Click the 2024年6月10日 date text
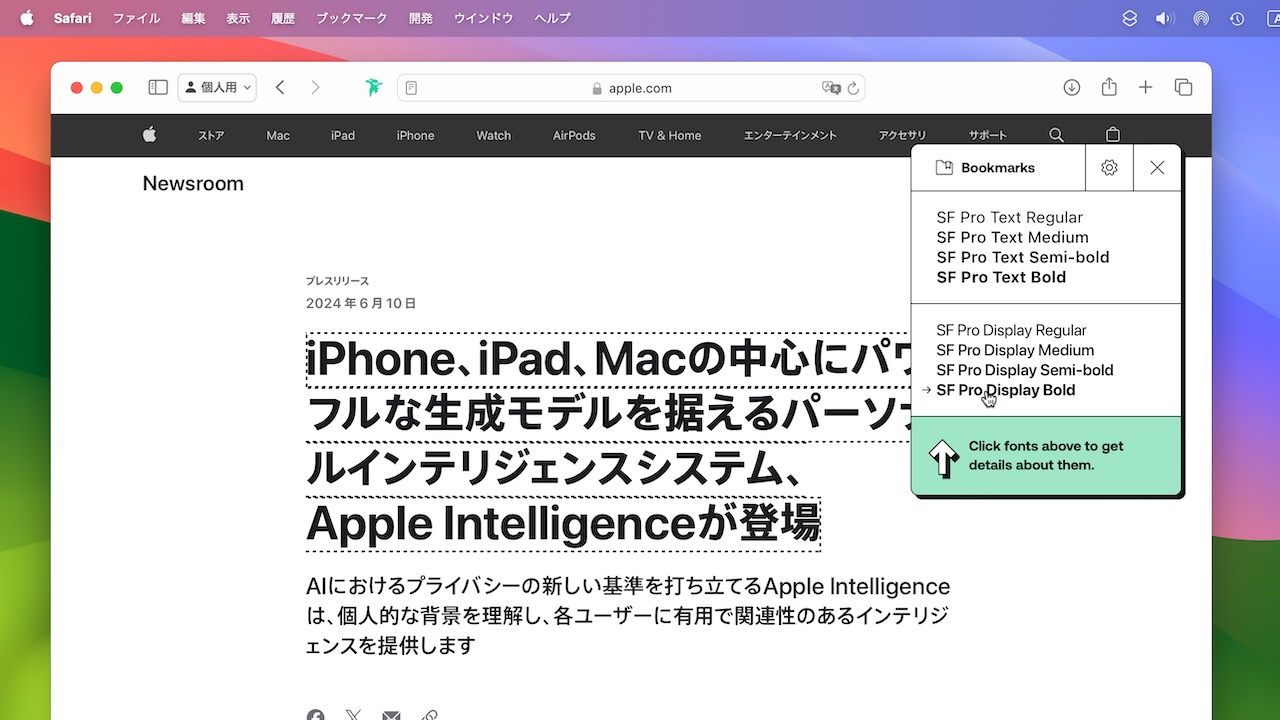Screen dimensions: 1280x720 [x=361, y=303]
